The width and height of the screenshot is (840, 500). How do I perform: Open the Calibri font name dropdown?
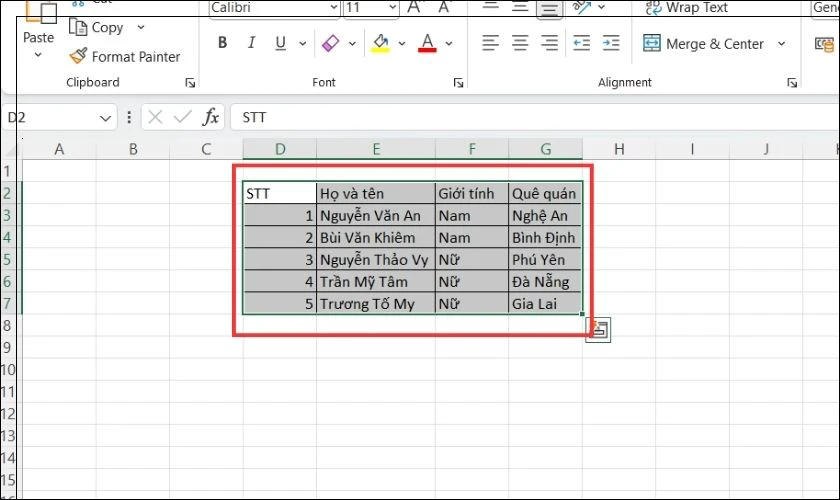[x=334, y=8]
